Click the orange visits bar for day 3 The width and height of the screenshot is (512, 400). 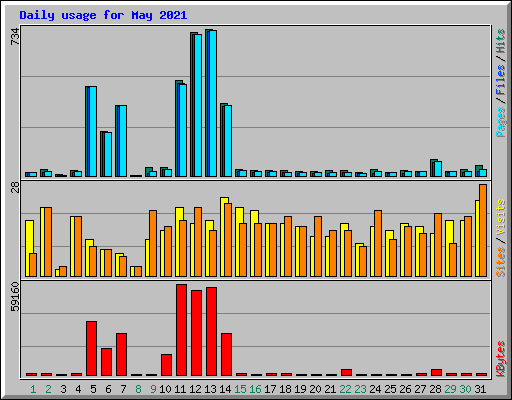coord(63,271)
